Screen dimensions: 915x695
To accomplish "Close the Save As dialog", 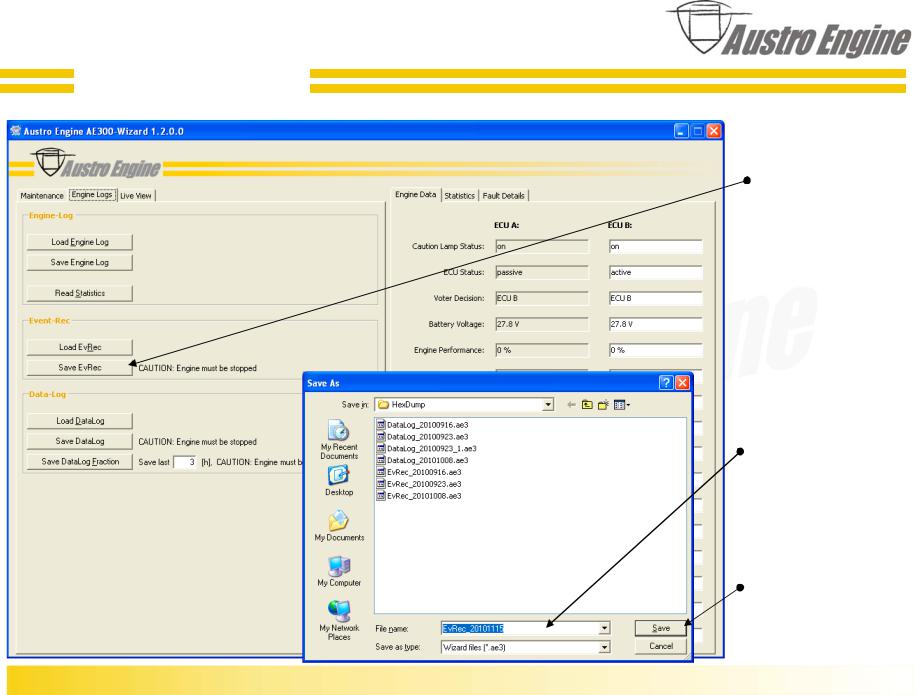I will point(682,382).
